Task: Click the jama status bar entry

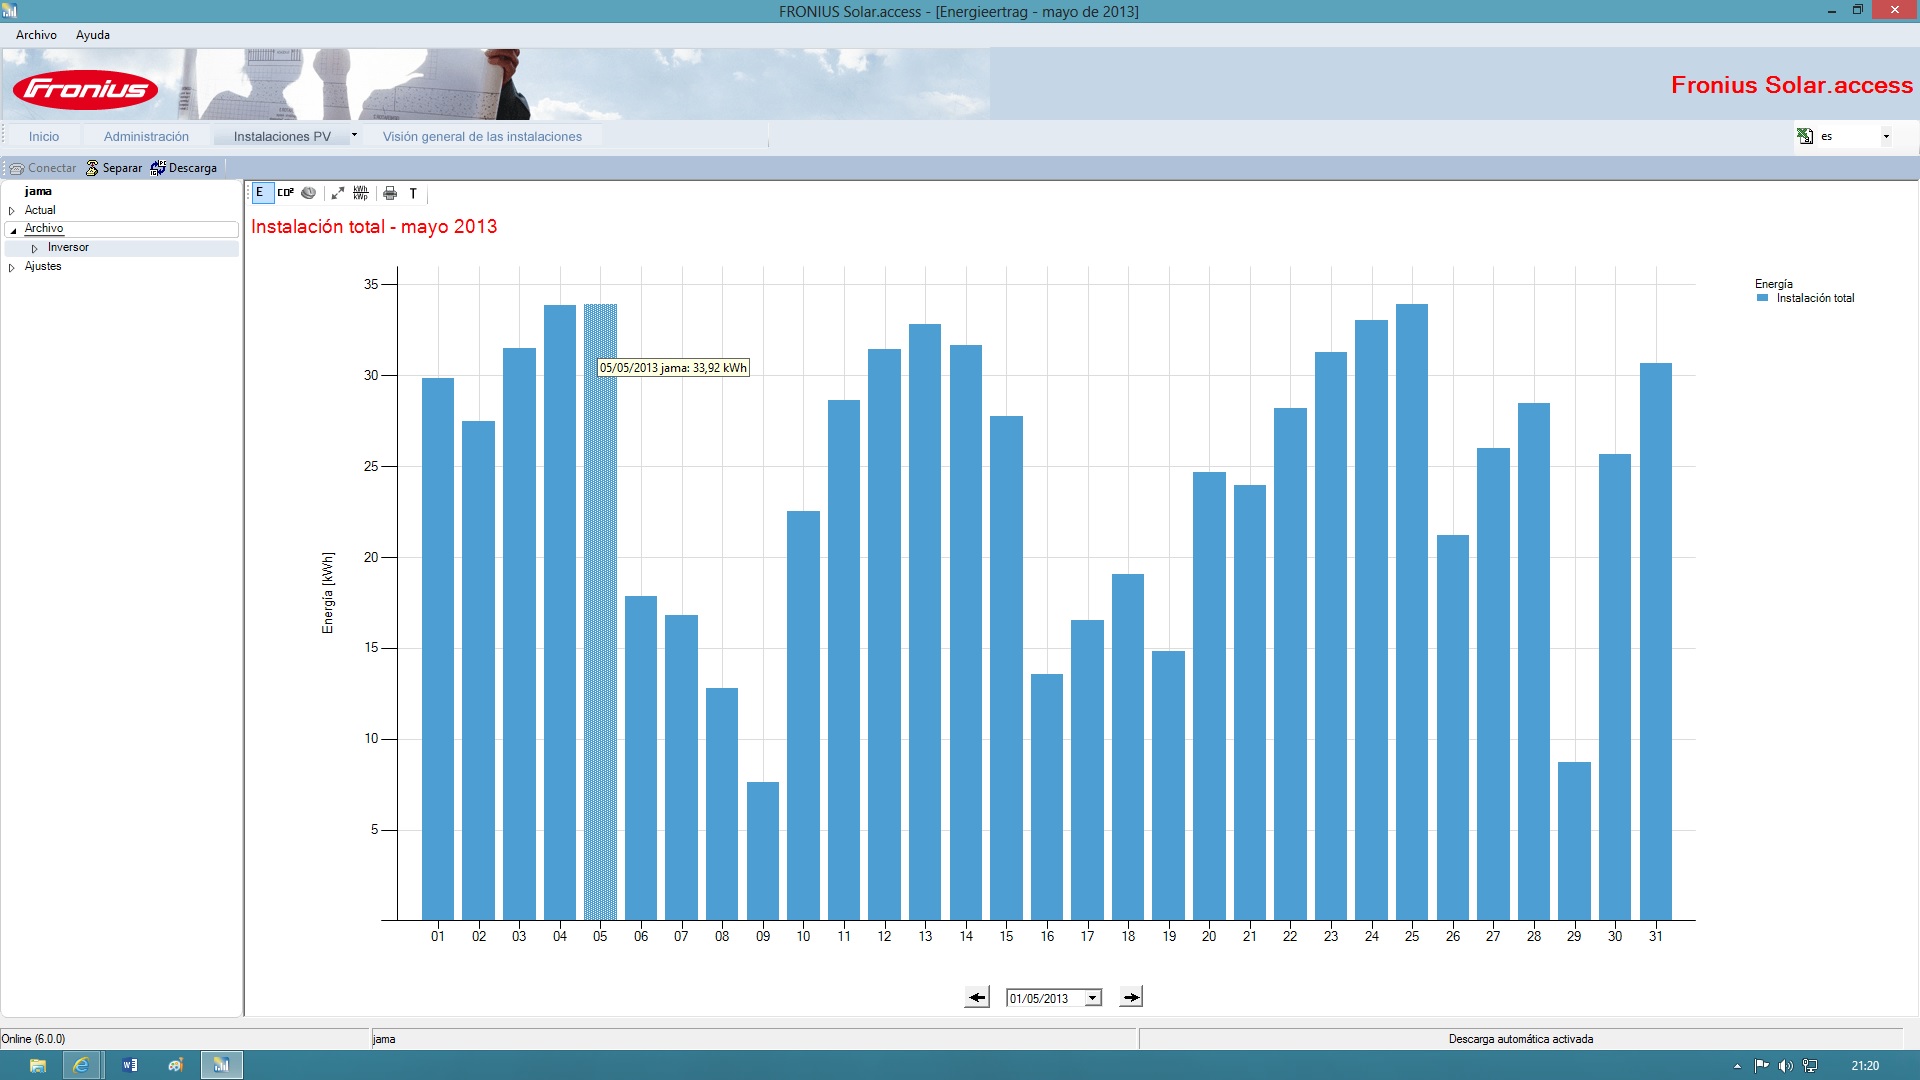Action: (384, 1039)
